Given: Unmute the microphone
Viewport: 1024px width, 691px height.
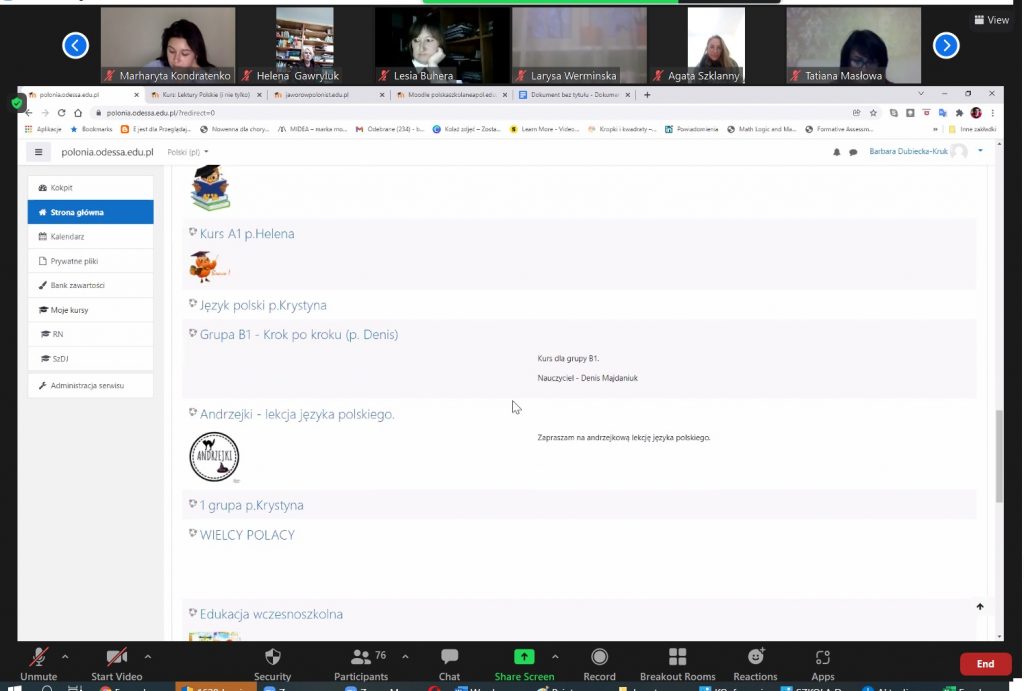Looking at the screenshot, I should point(39,657).
